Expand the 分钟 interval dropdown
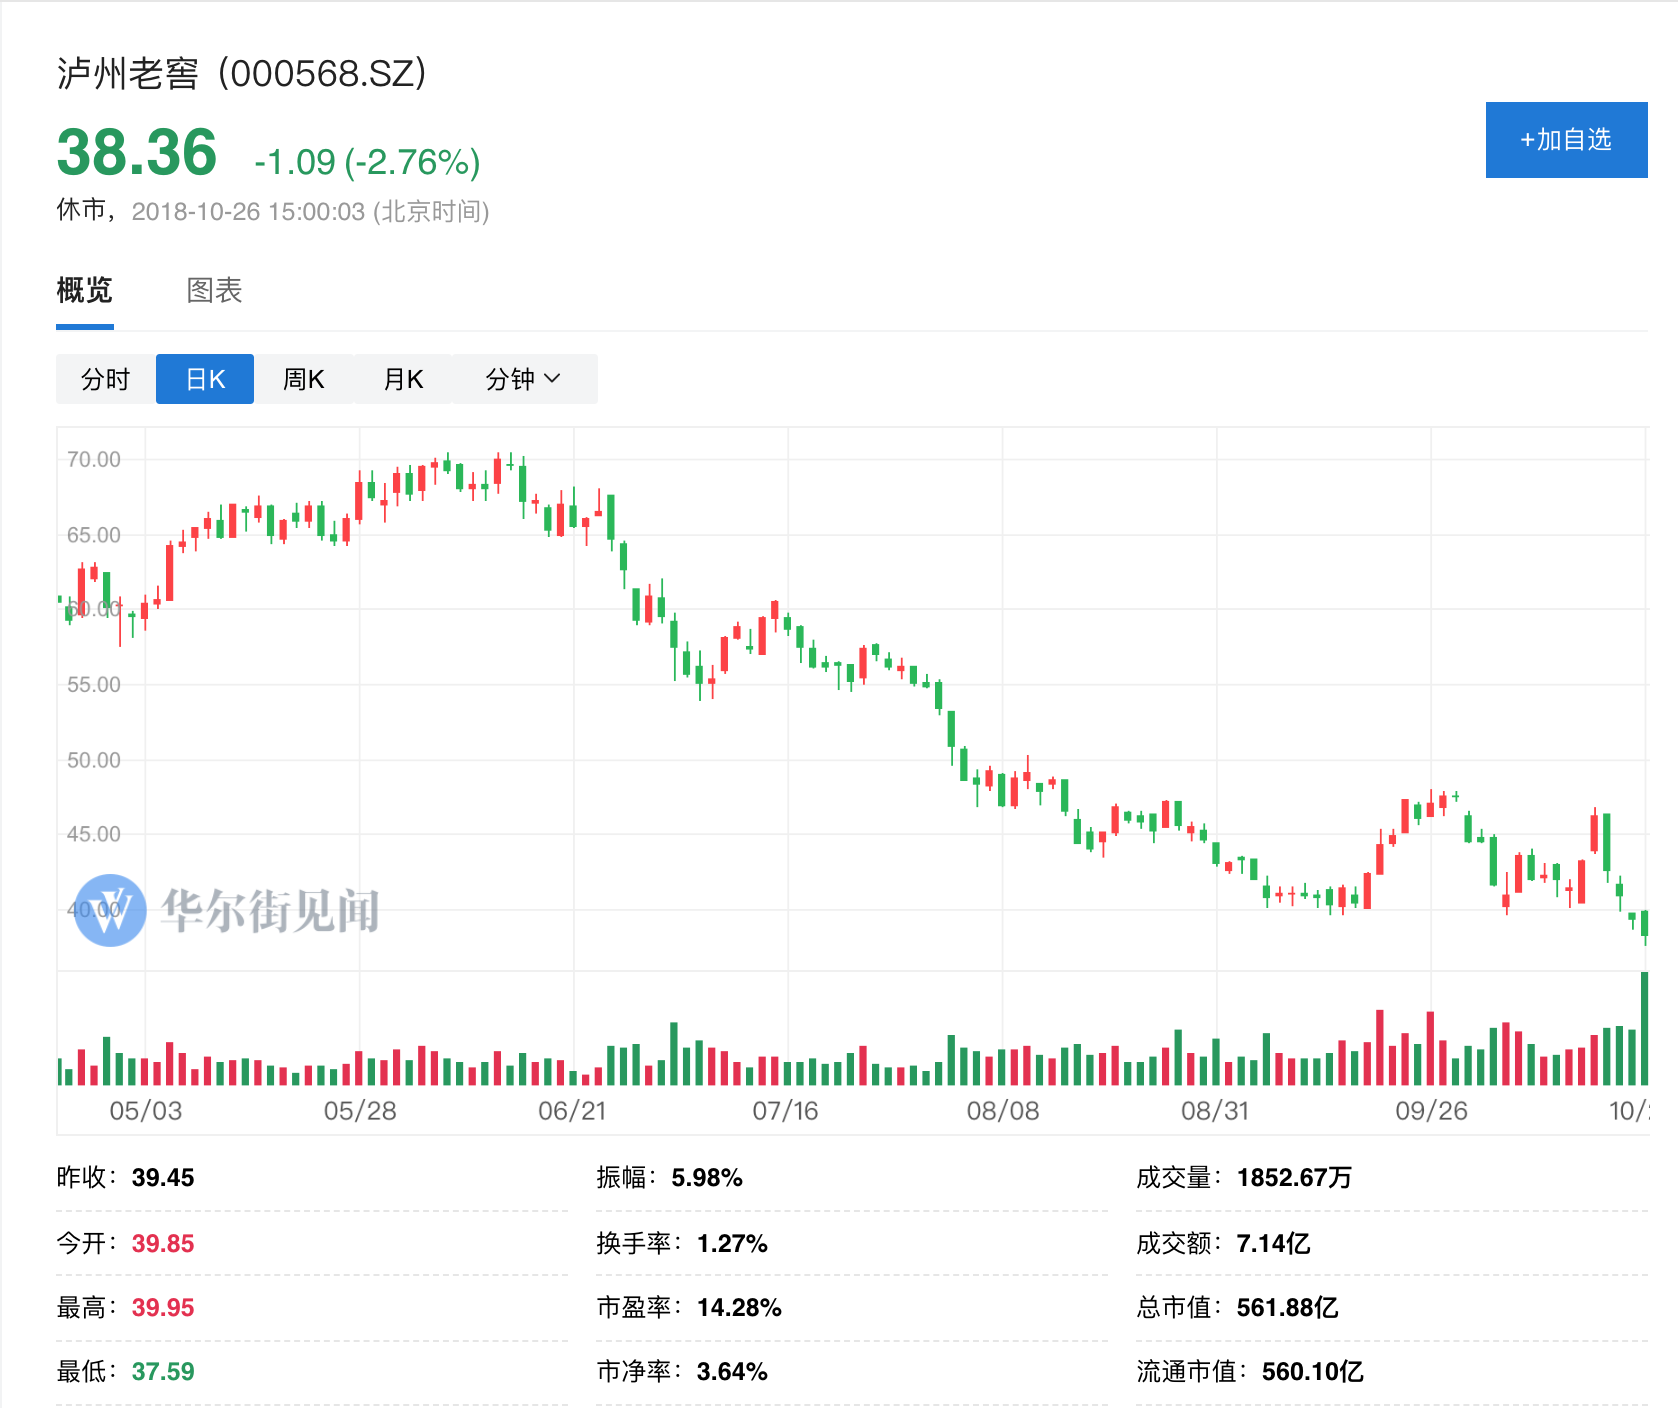The width and height of the screenshot is (1678, 1408). [x=524, y=379]
